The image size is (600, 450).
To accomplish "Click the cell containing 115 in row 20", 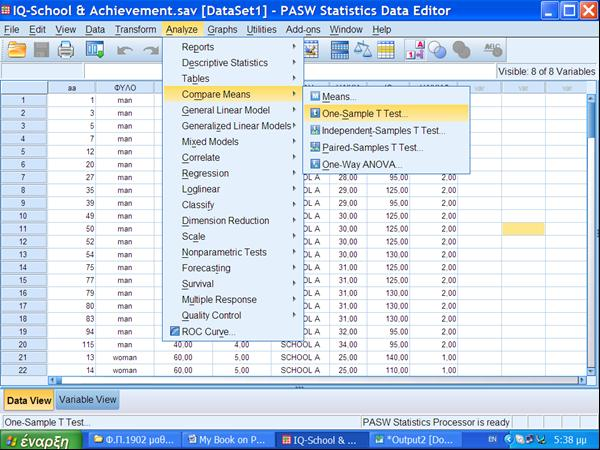I will click(72, 344).
